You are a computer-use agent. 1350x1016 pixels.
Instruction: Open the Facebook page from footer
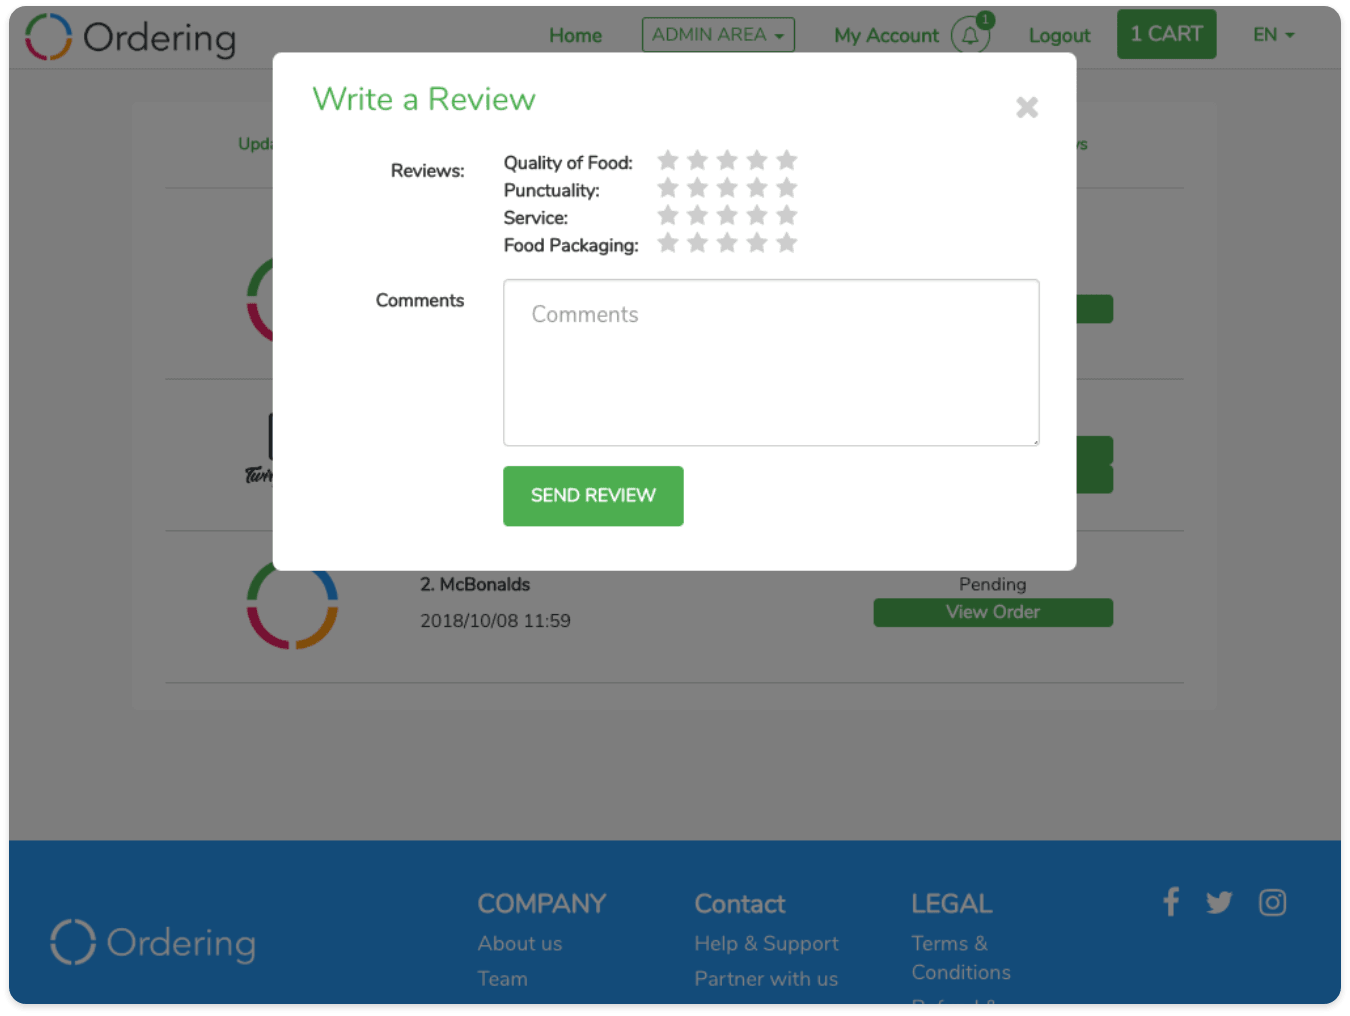1171,902
